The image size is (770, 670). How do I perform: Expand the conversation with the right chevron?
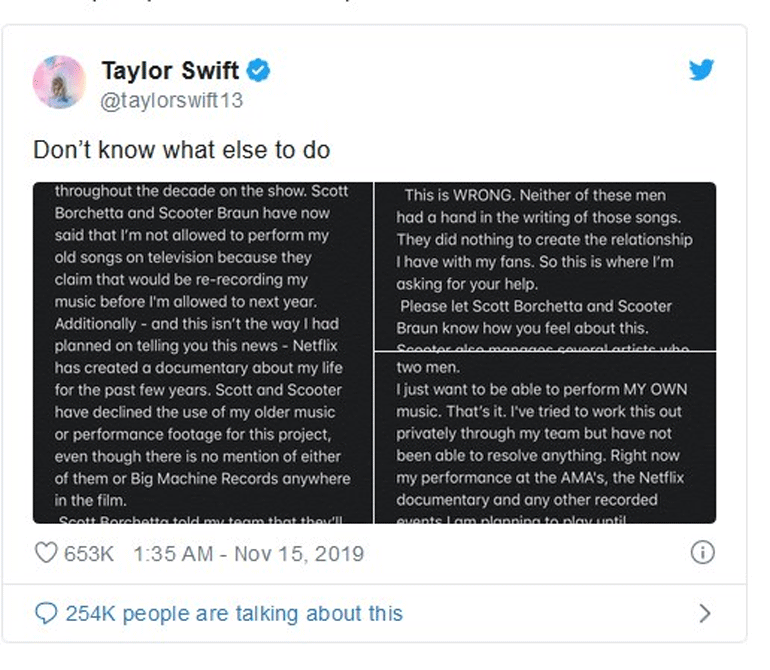tap(704, 613)
